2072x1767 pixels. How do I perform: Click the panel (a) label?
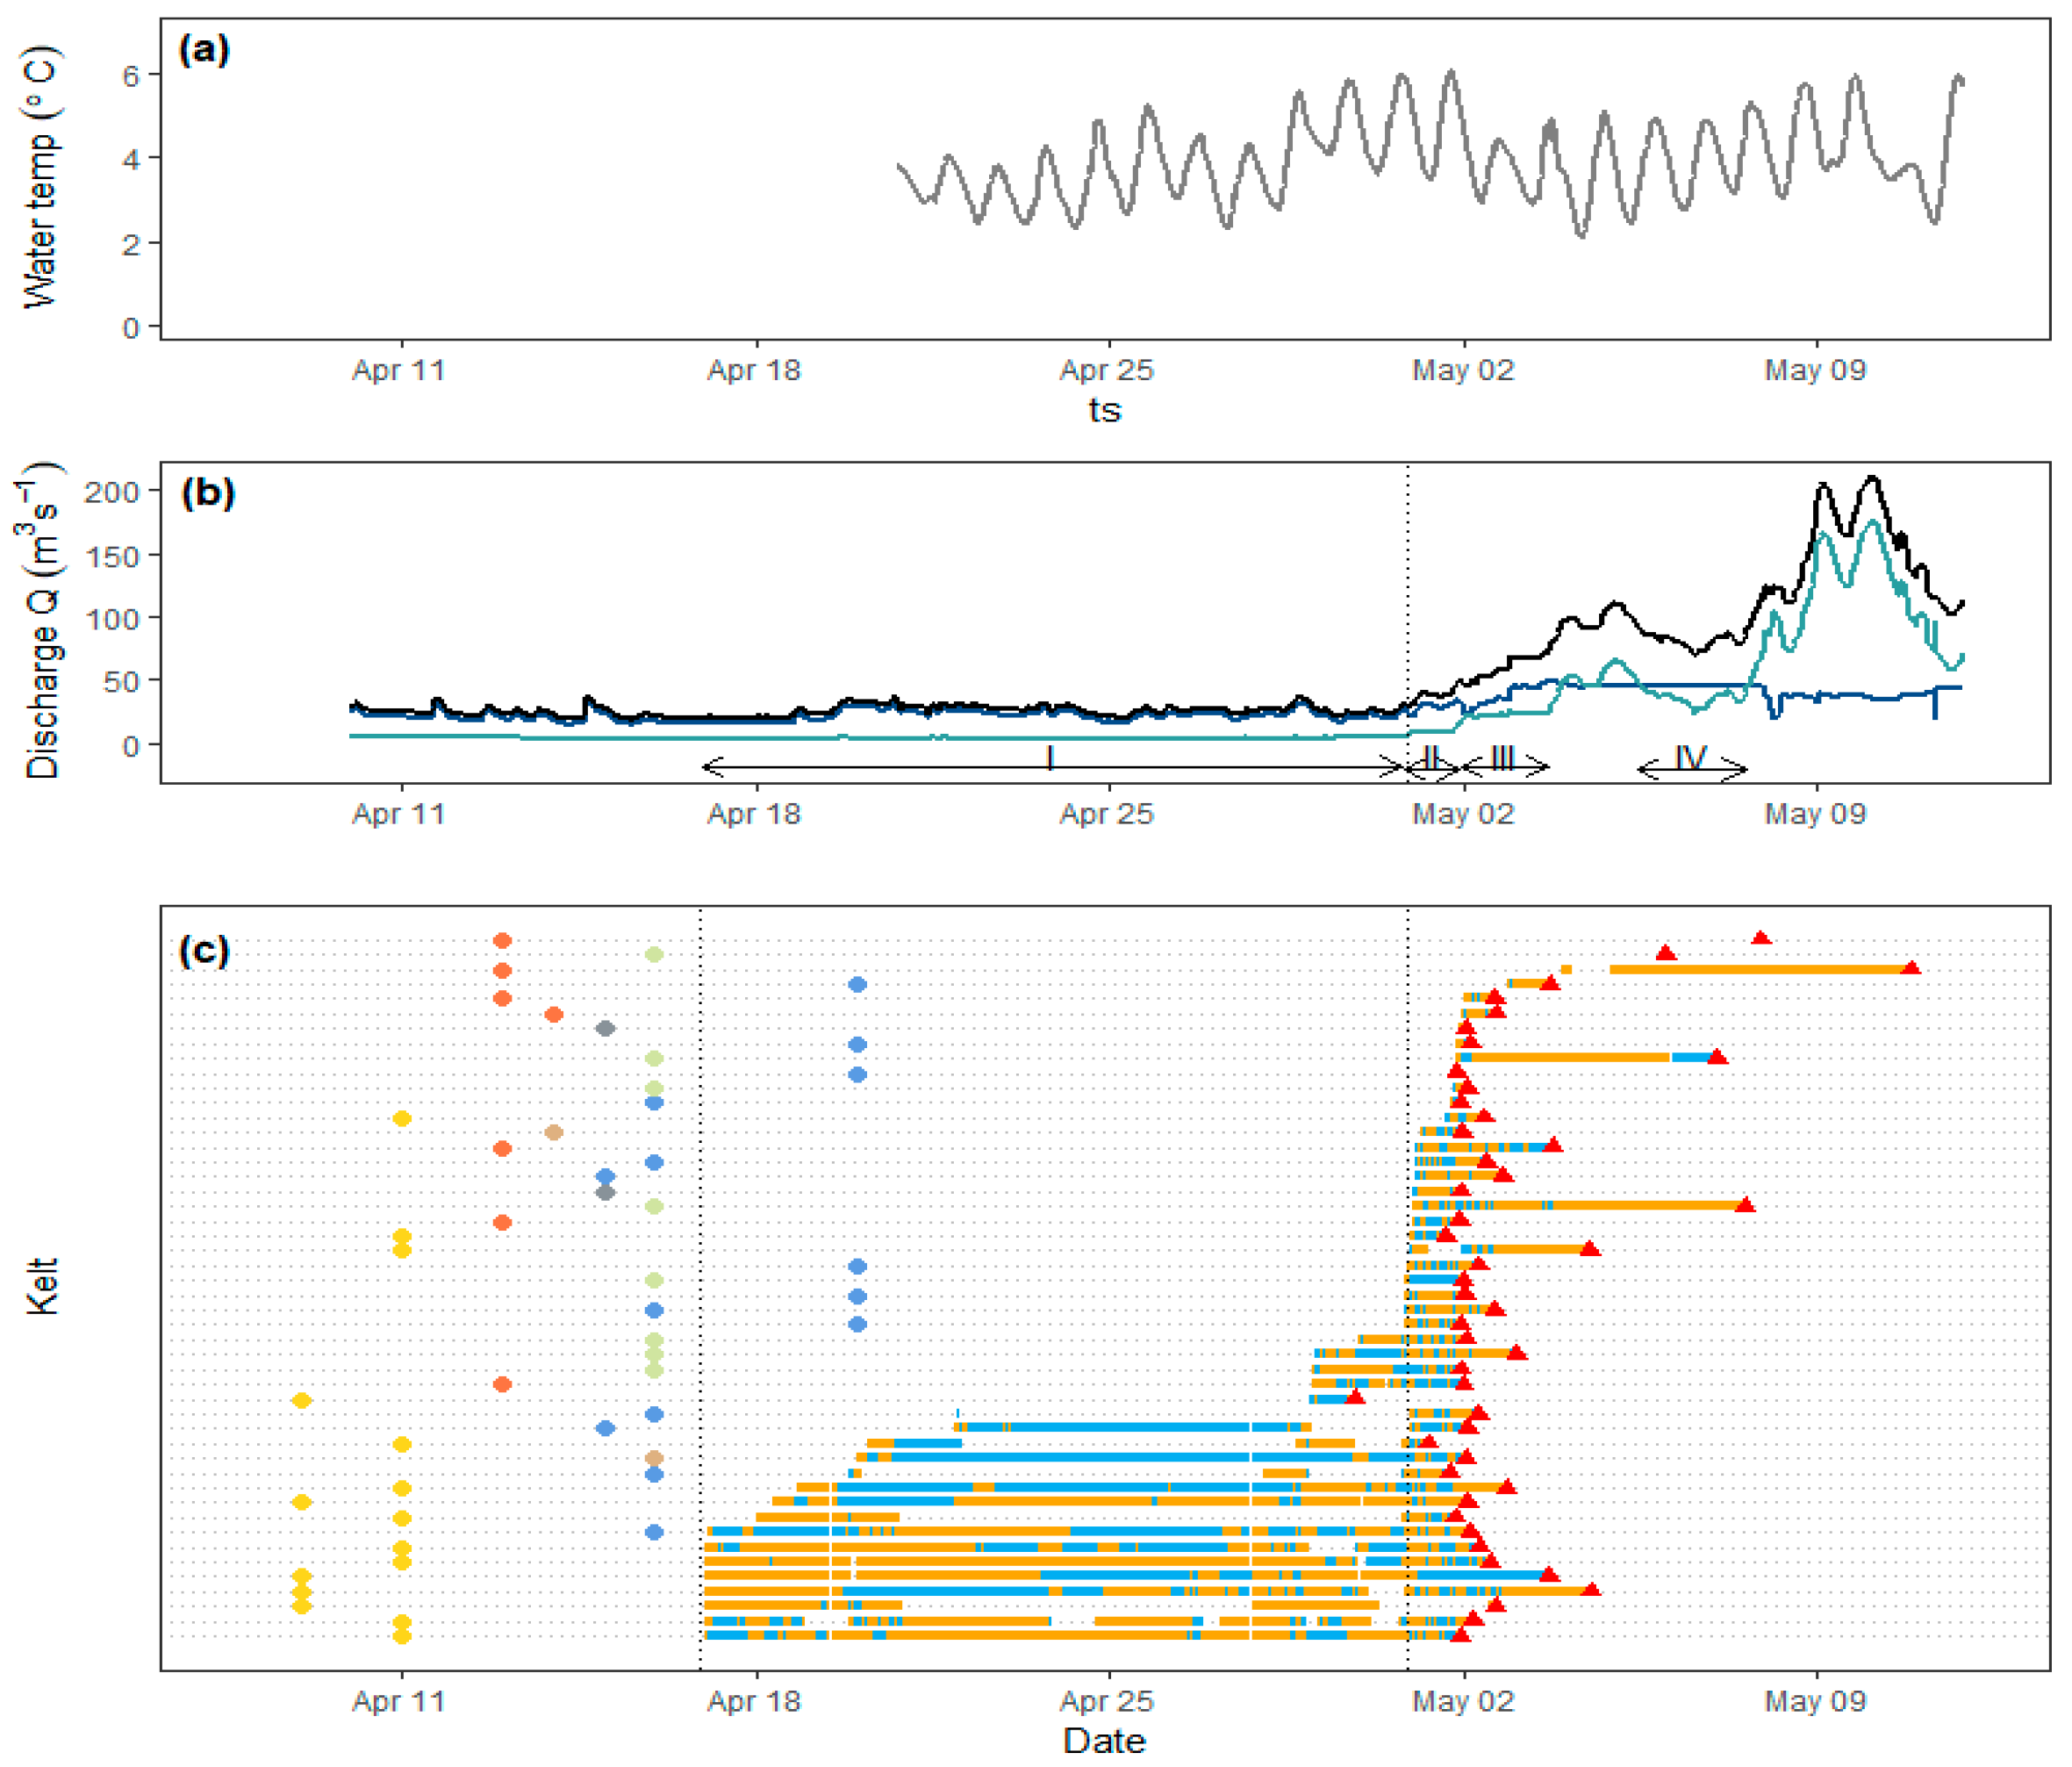204,49
